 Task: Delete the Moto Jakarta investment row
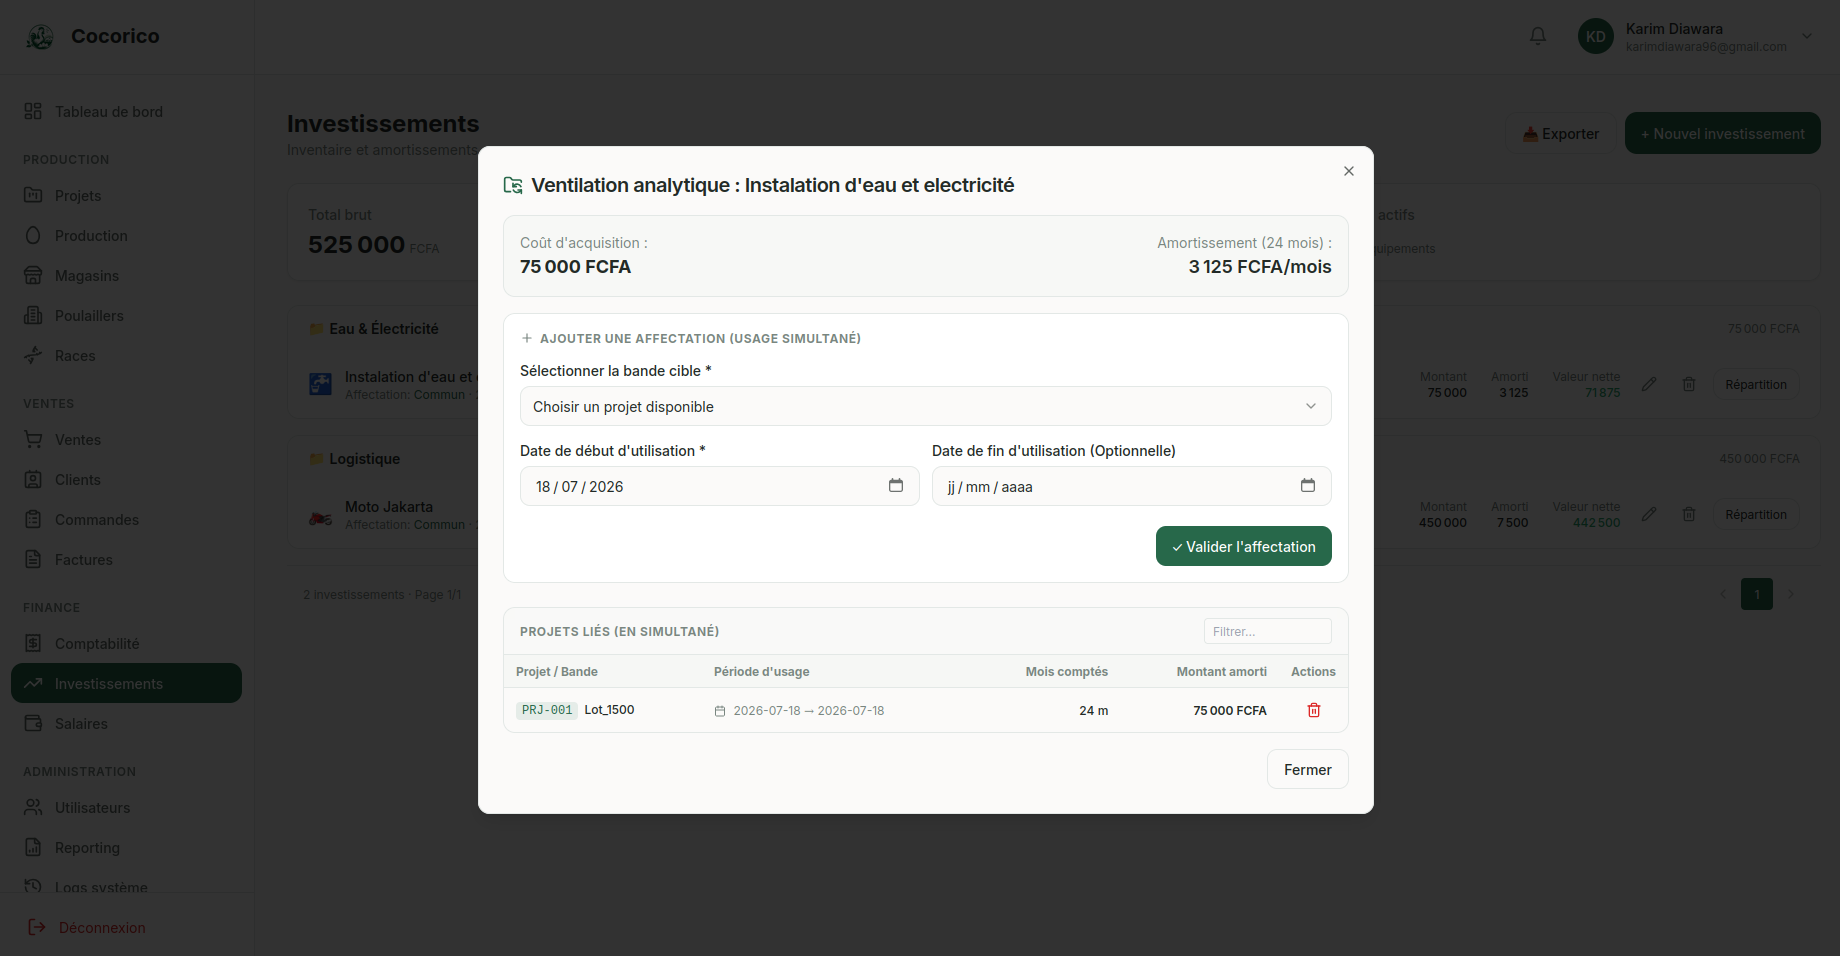[1689, 514]
